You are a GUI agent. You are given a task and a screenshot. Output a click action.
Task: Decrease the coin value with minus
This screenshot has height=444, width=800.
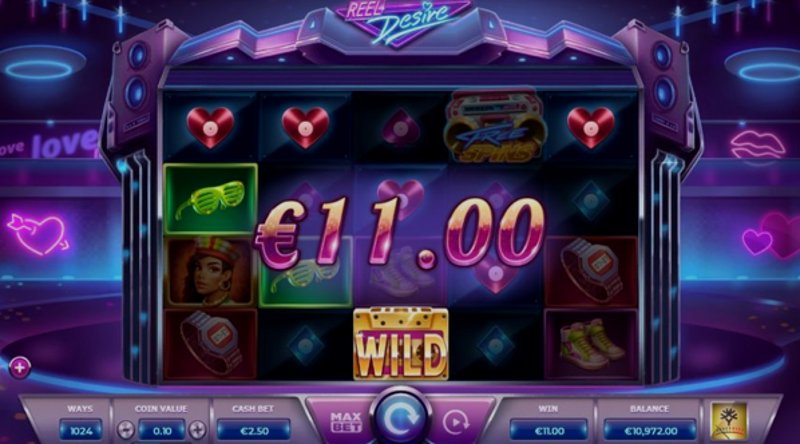coord(126,430)
